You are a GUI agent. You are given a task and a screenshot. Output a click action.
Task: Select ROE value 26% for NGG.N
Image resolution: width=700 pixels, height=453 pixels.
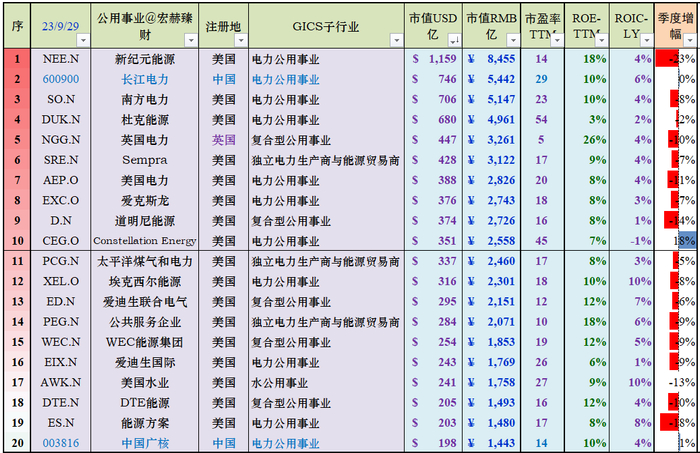point(587,140)
